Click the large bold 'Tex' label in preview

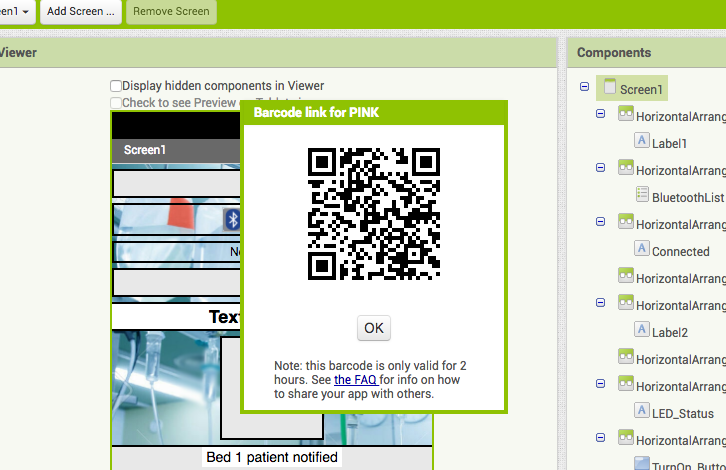pyautogui.click(x=224, y=317)
